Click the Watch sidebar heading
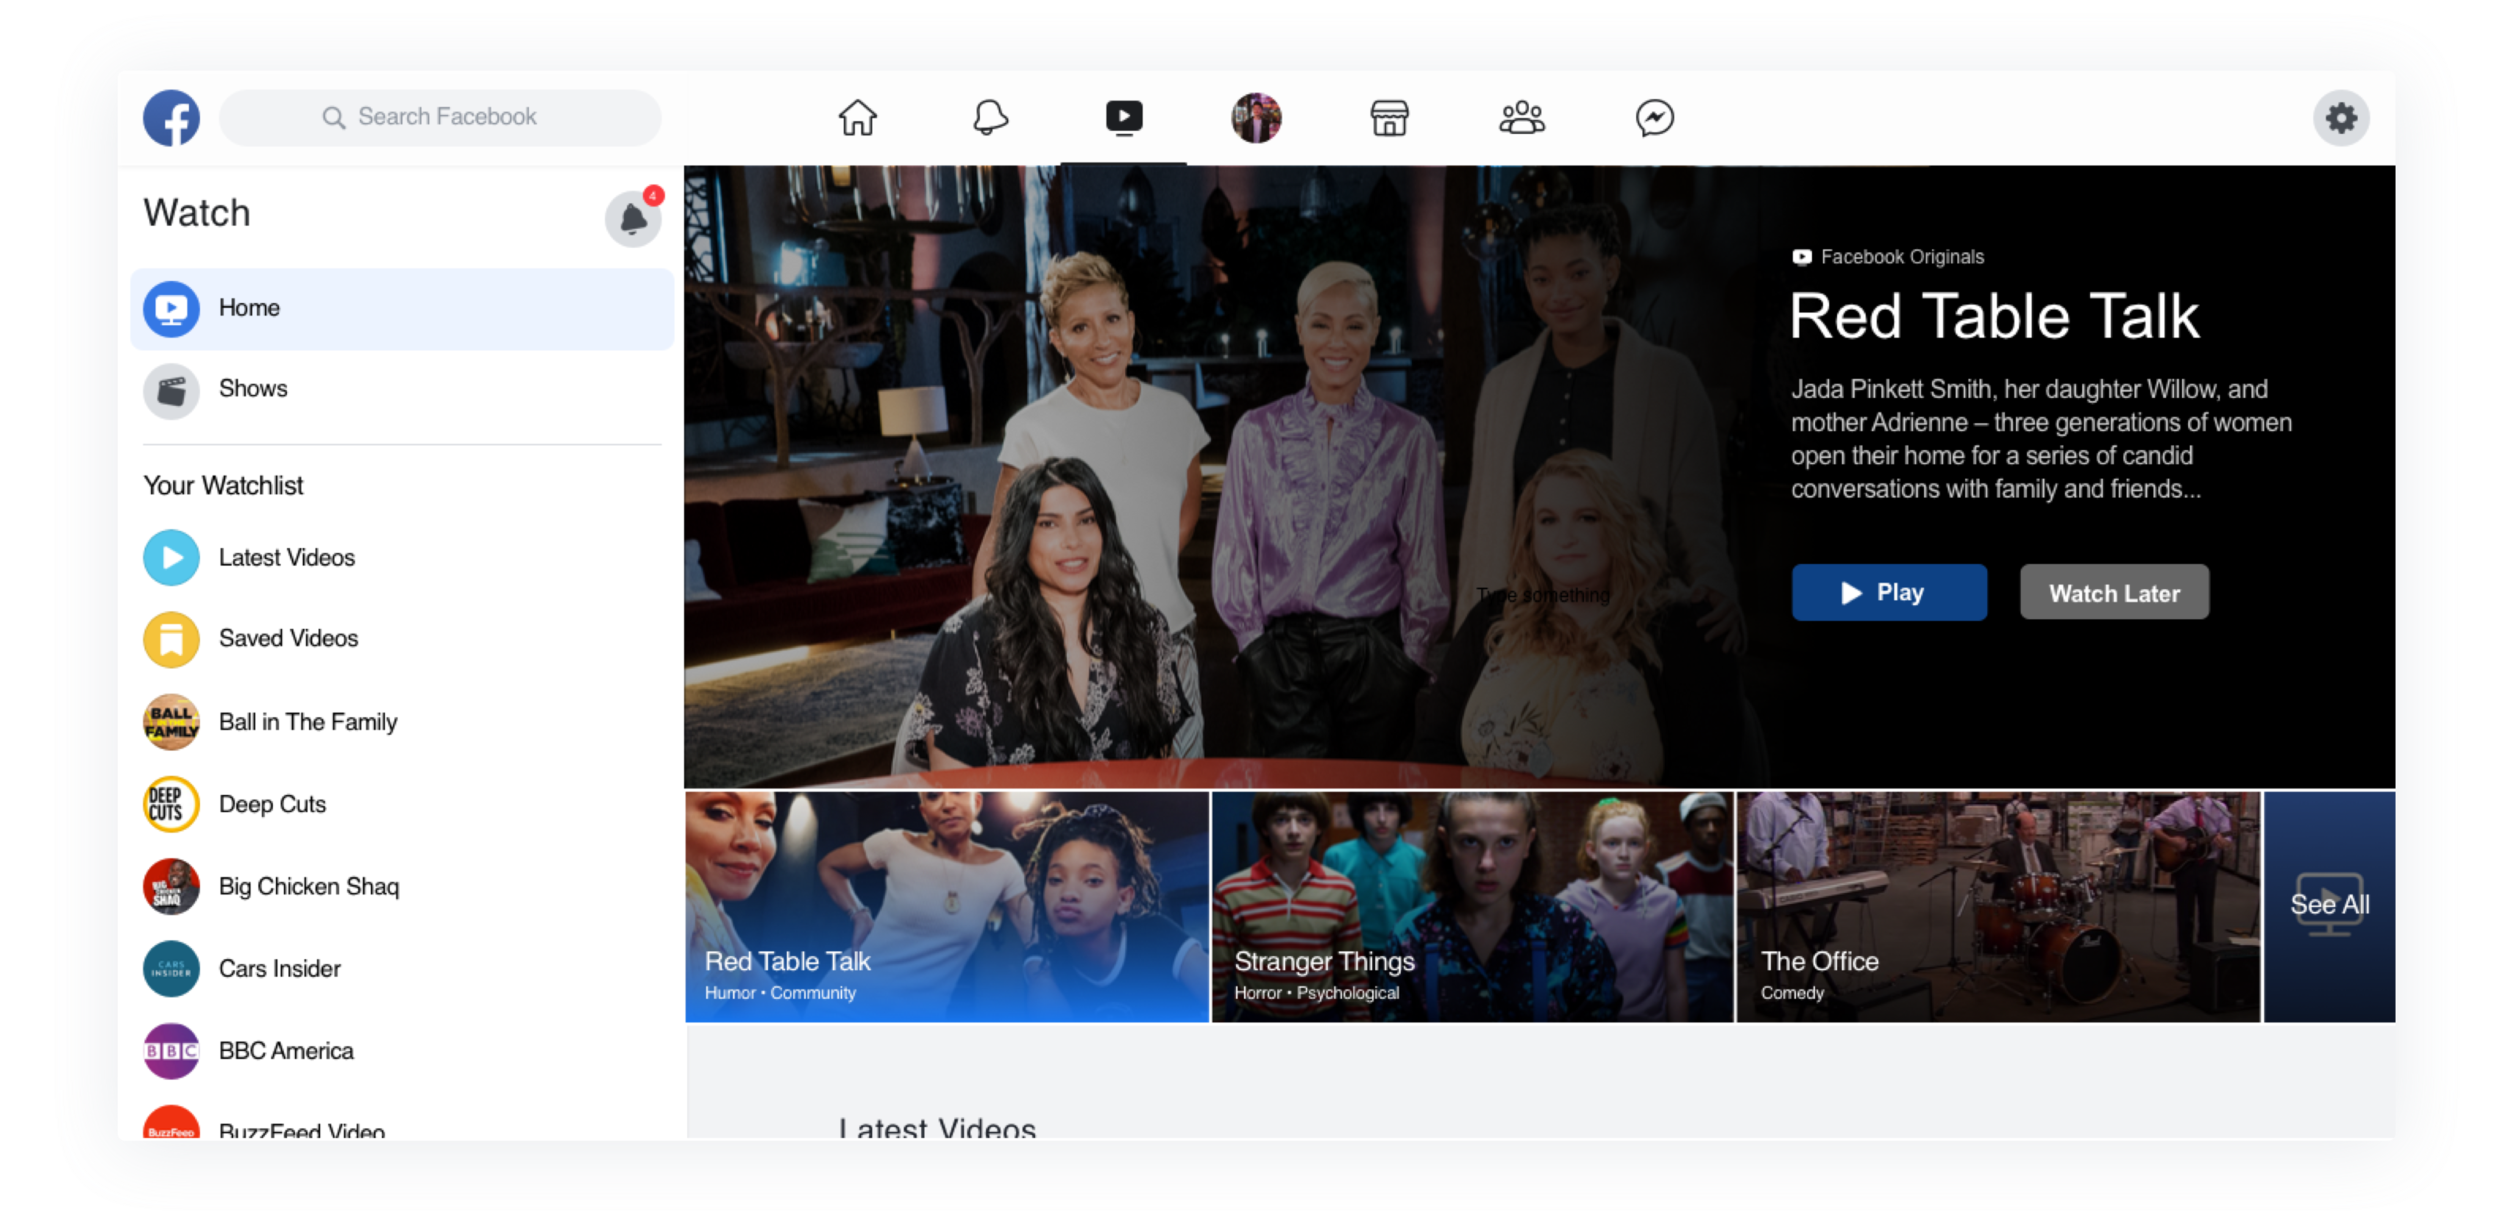The image size is (2500, 1218). pos(197,213)
